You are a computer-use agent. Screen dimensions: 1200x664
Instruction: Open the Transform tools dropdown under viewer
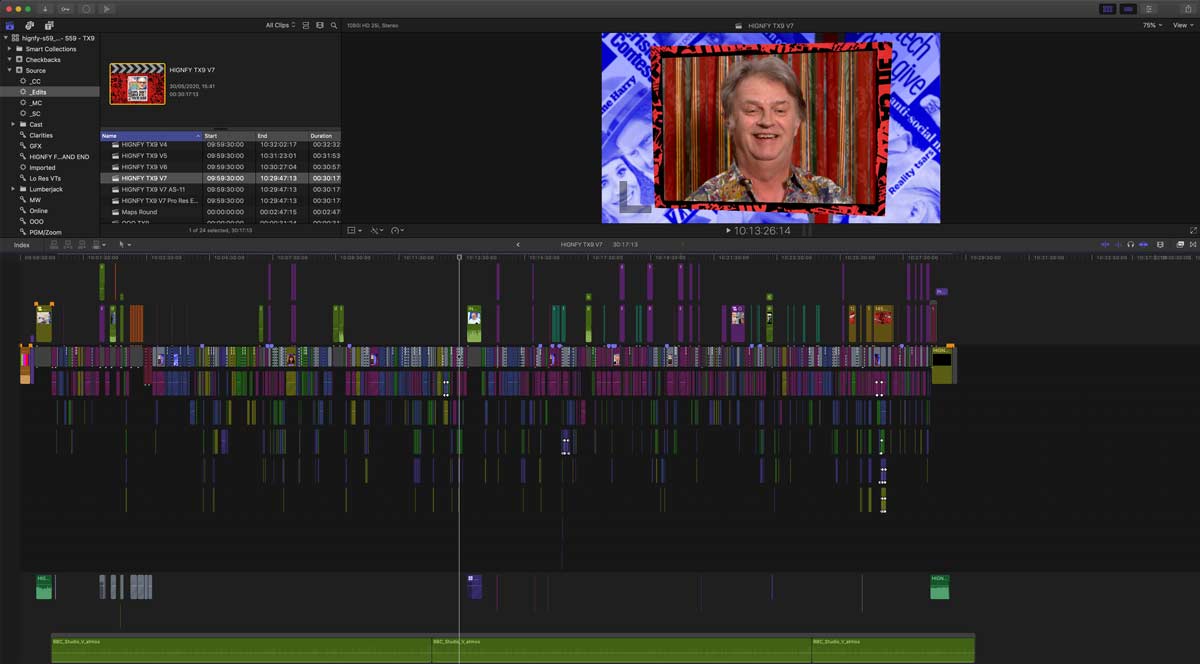[354, 230]
